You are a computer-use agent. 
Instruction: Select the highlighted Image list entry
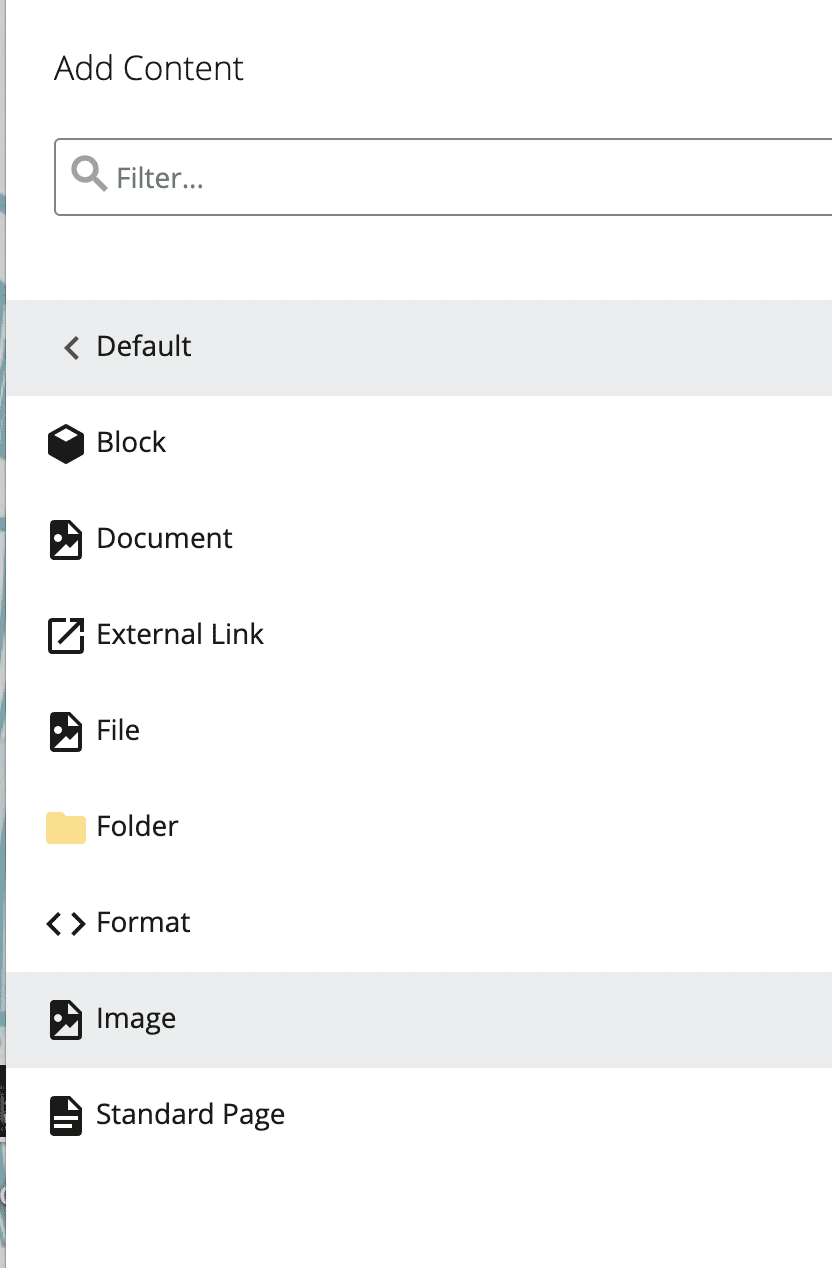(136, 1019)
